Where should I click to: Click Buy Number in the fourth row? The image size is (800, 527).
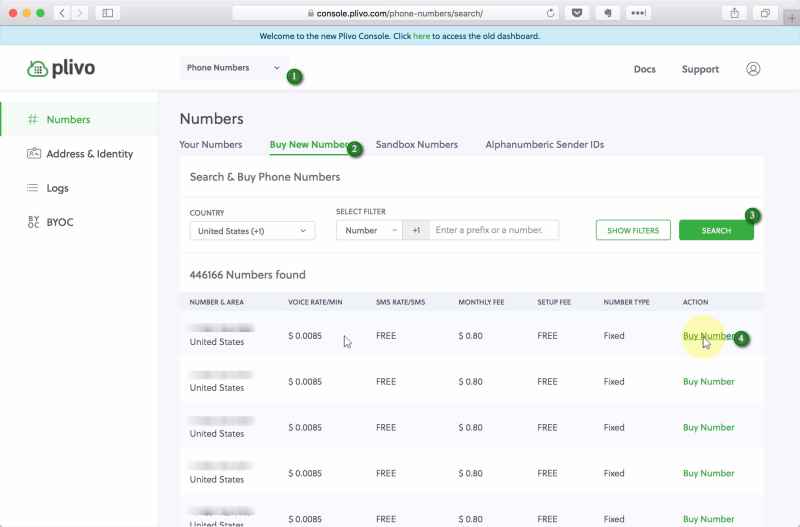coord(709,473)
